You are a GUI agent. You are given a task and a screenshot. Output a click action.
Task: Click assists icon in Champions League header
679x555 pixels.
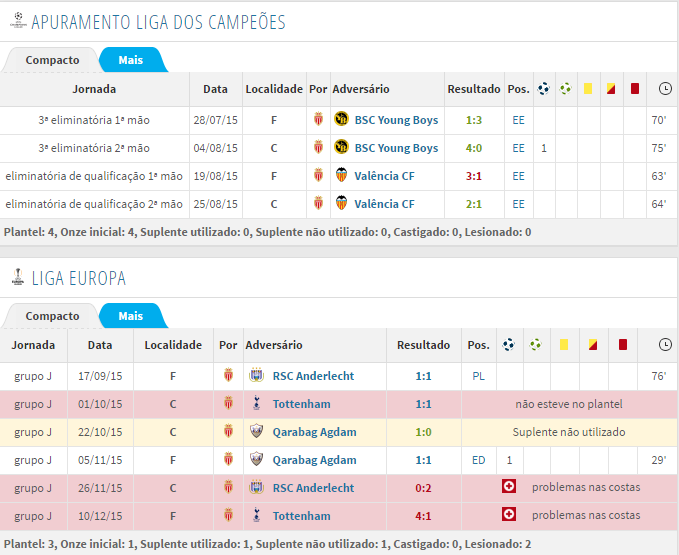[566, 89]
